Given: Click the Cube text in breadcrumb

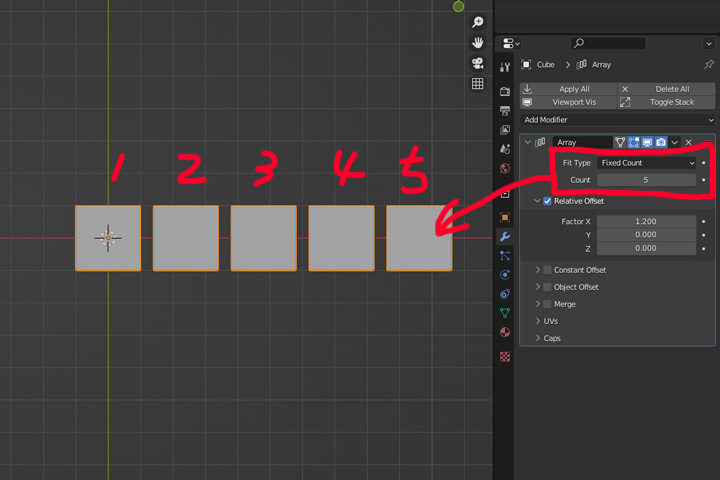Looking at the screenshot, I should coord(546,65).
